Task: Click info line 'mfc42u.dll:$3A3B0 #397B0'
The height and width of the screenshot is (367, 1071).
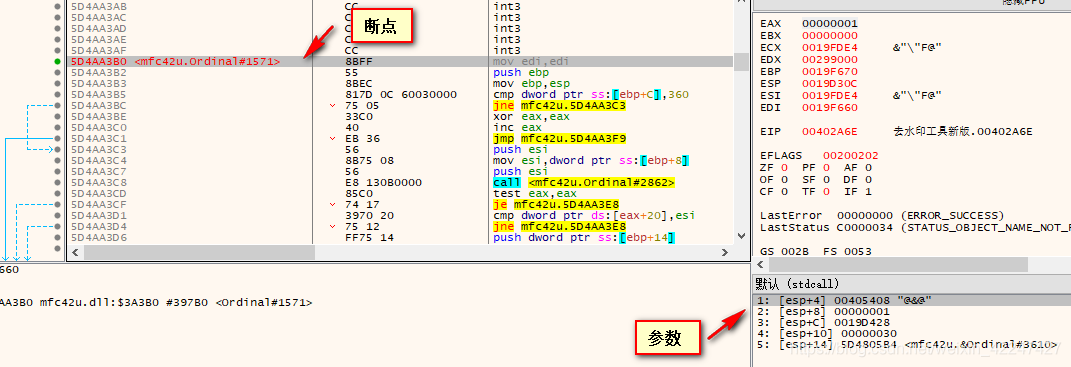Action: tap(125, 301)
